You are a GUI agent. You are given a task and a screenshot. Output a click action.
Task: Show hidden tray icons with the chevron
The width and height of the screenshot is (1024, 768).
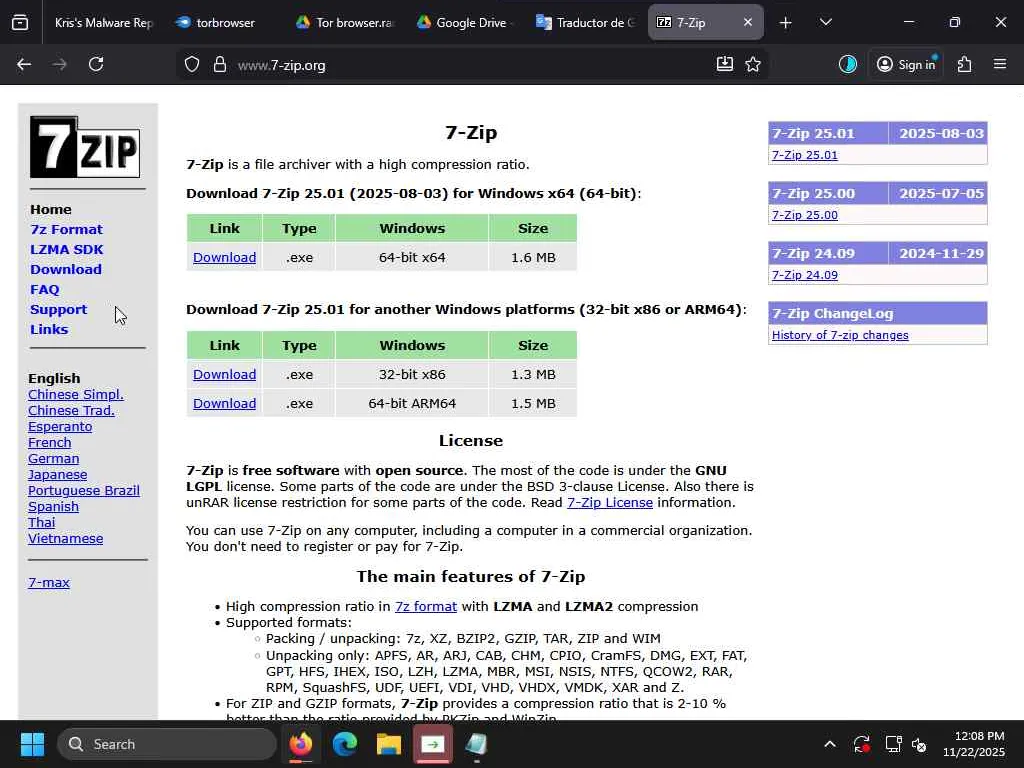click(x=829, y=744)
